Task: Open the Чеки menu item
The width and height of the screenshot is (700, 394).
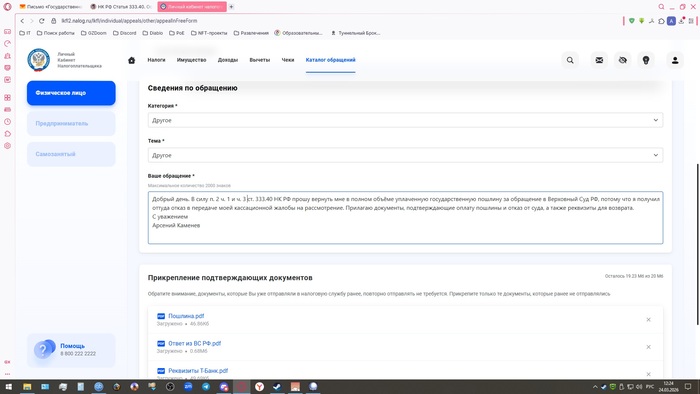Action: [x=288, y=60]
